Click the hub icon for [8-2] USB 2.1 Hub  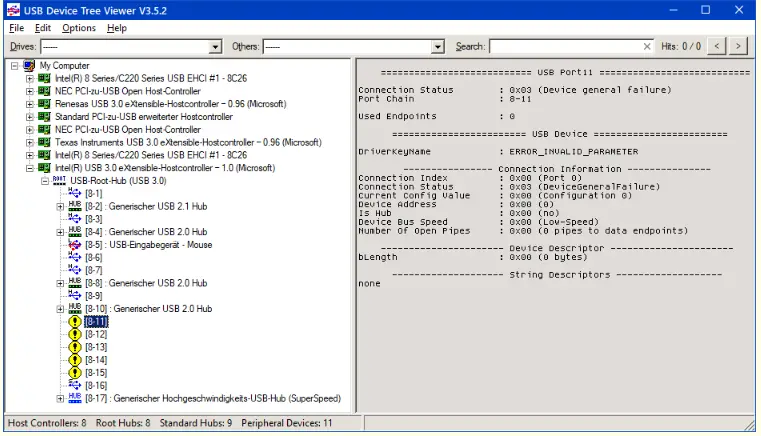click(75, 206)
